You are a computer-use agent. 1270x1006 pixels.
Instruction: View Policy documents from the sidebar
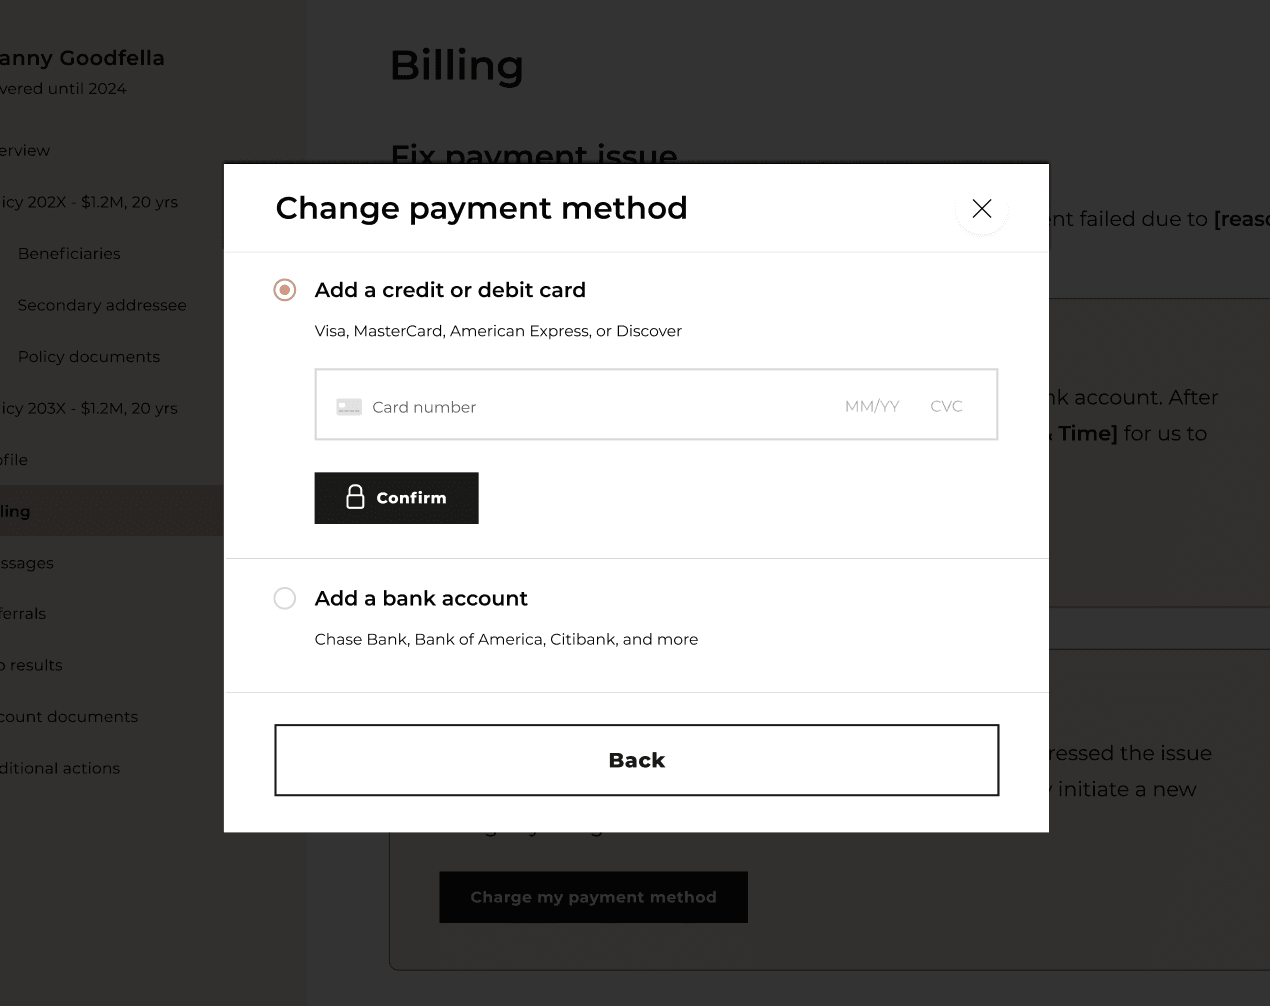[88, 356]
